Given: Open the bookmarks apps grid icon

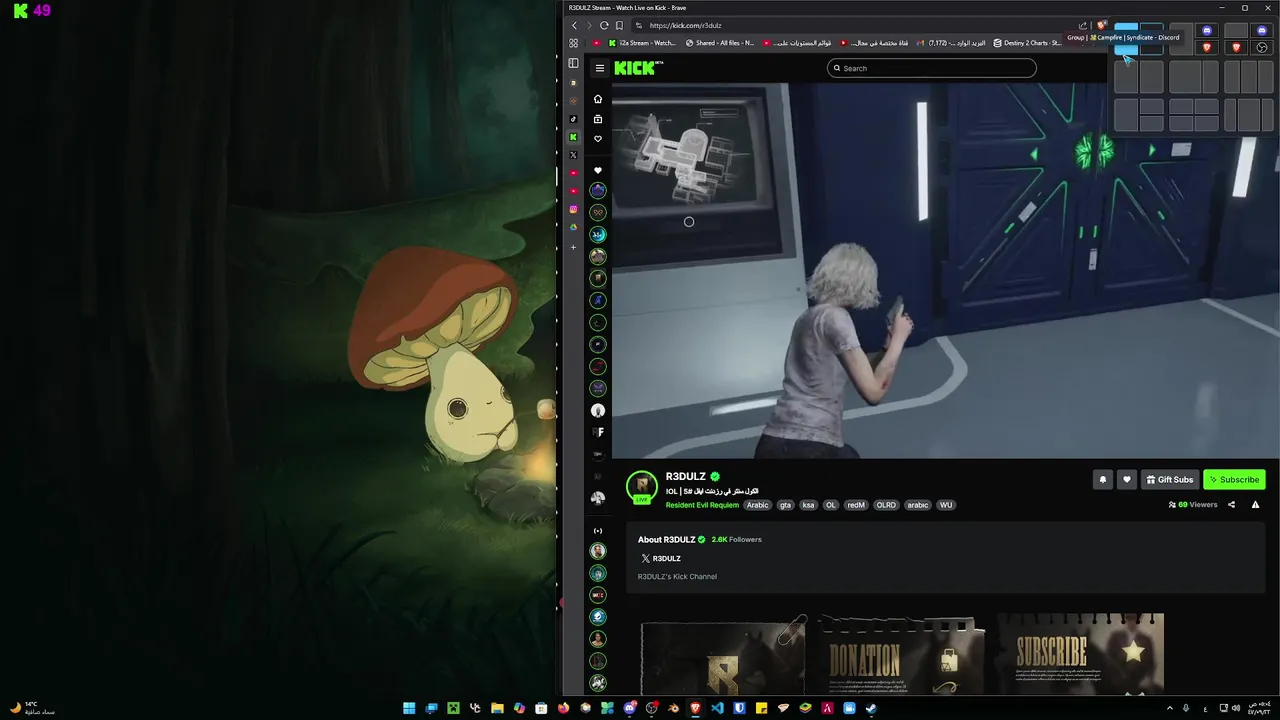Looking at the screenshot, I should (x=573, y=43).
